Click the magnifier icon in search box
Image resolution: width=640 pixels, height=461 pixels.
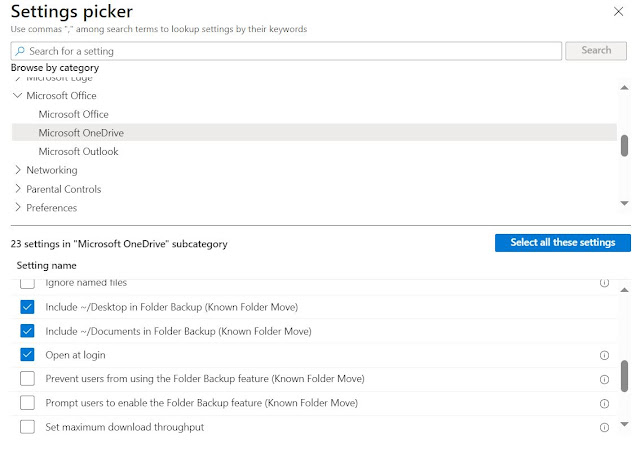tap(20, 51)
